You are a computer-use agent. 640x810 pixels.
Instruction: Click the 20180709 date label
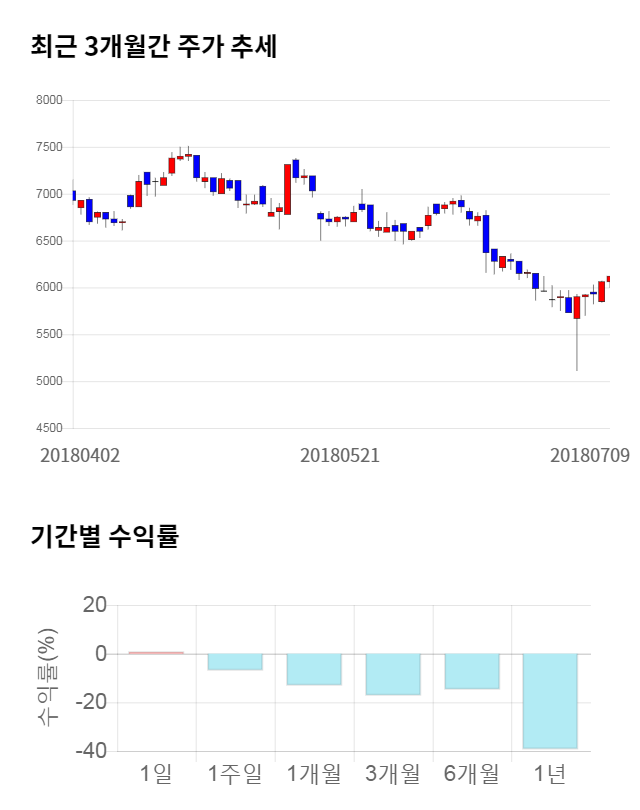[x=590, y=455]
